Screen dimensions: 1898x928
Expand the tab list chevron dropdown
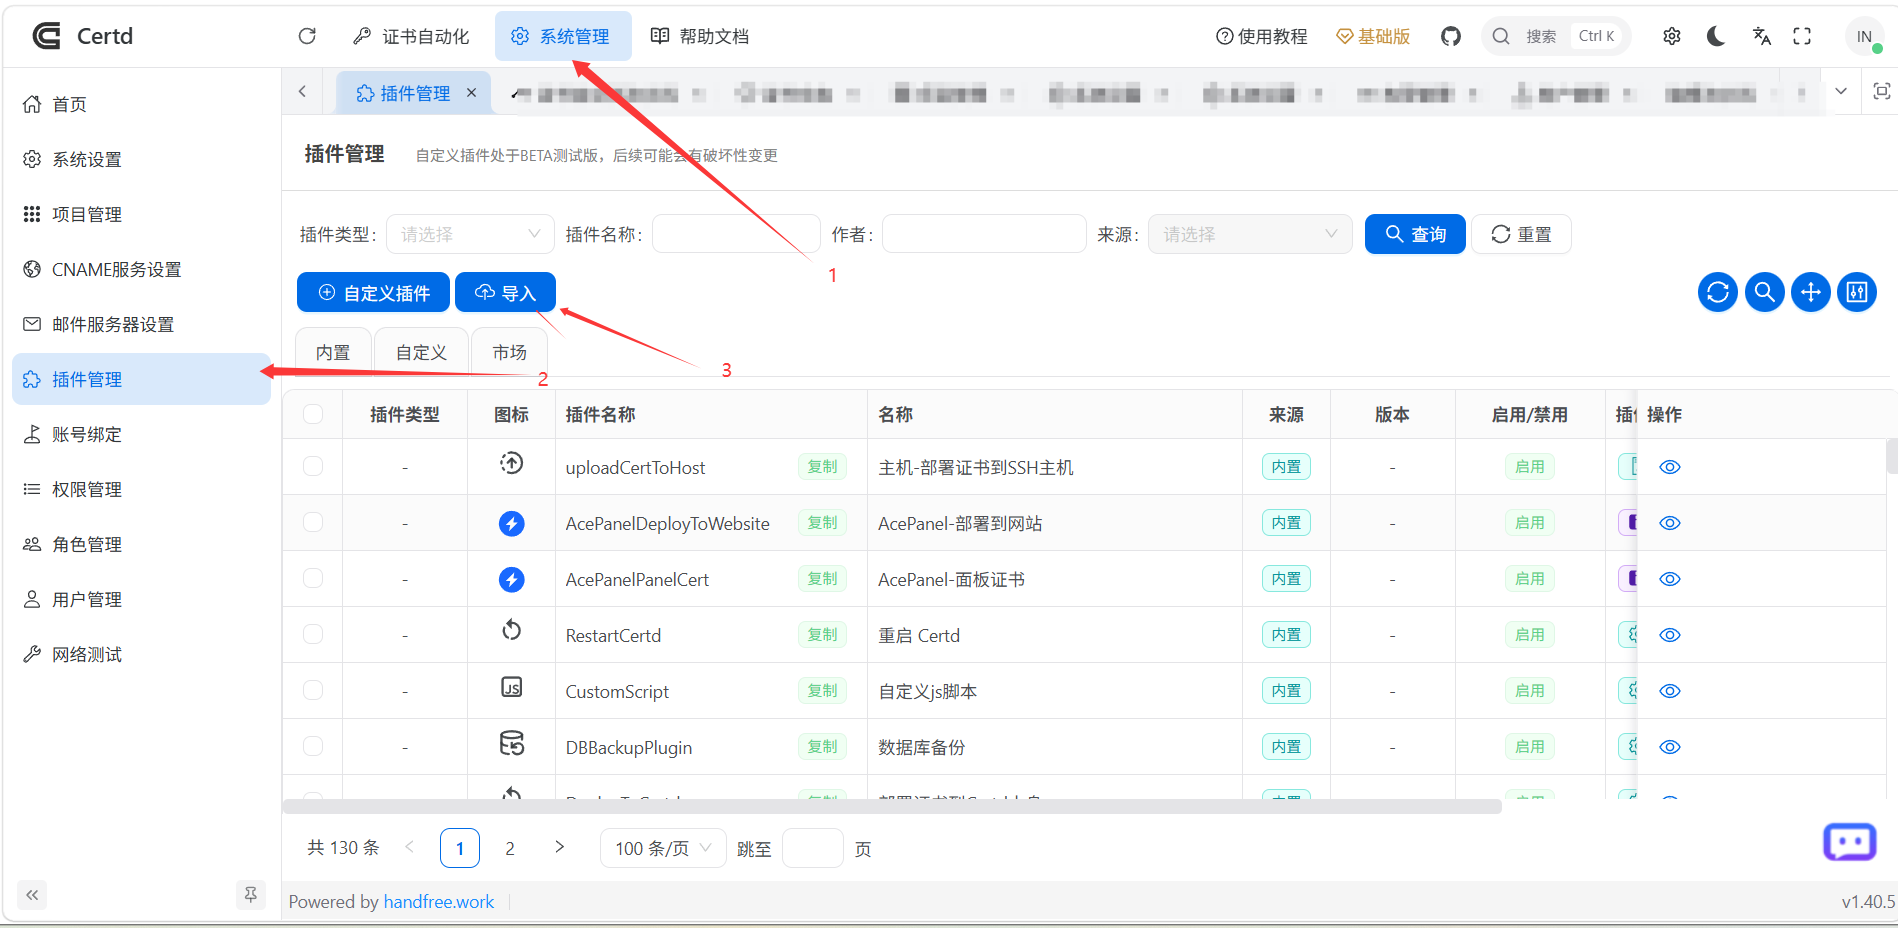(1841, 91)
